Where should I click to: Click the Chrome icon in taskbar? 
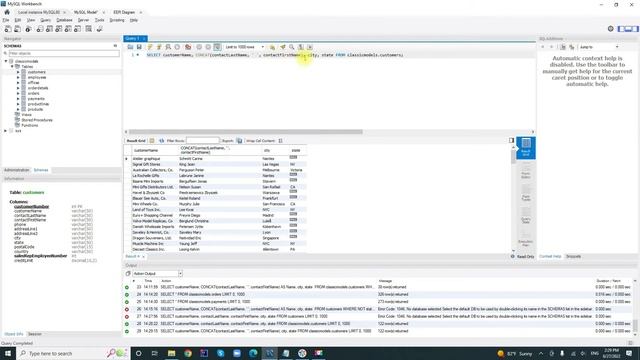[188, 353]
